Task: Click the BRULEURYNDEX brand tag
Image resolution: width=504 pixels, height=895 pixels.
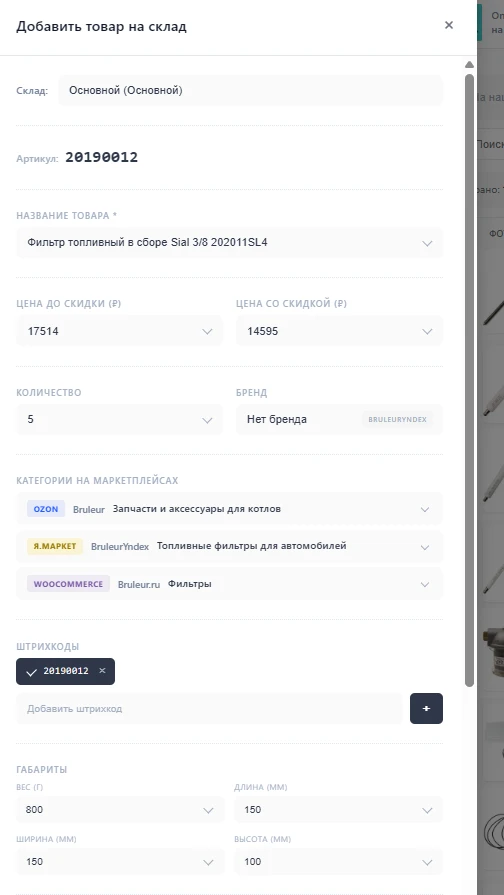Action: [x=397, y=420]
